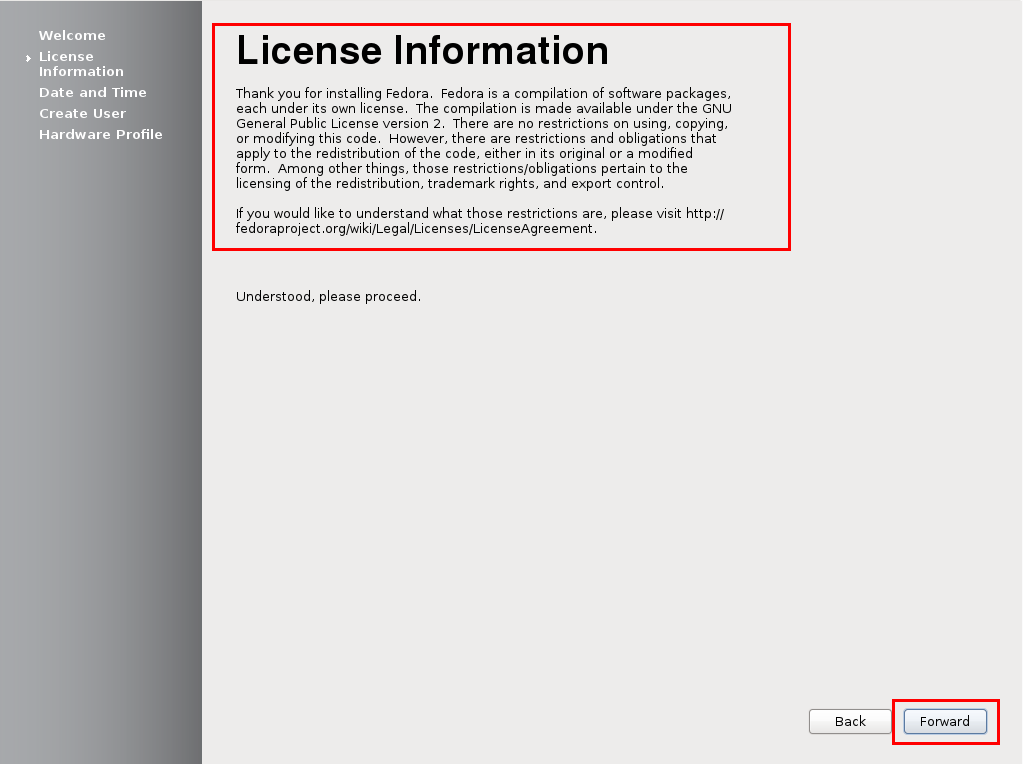Go back with the Back button
Screen dimensions: 1023x764
(x=849, y=721)
